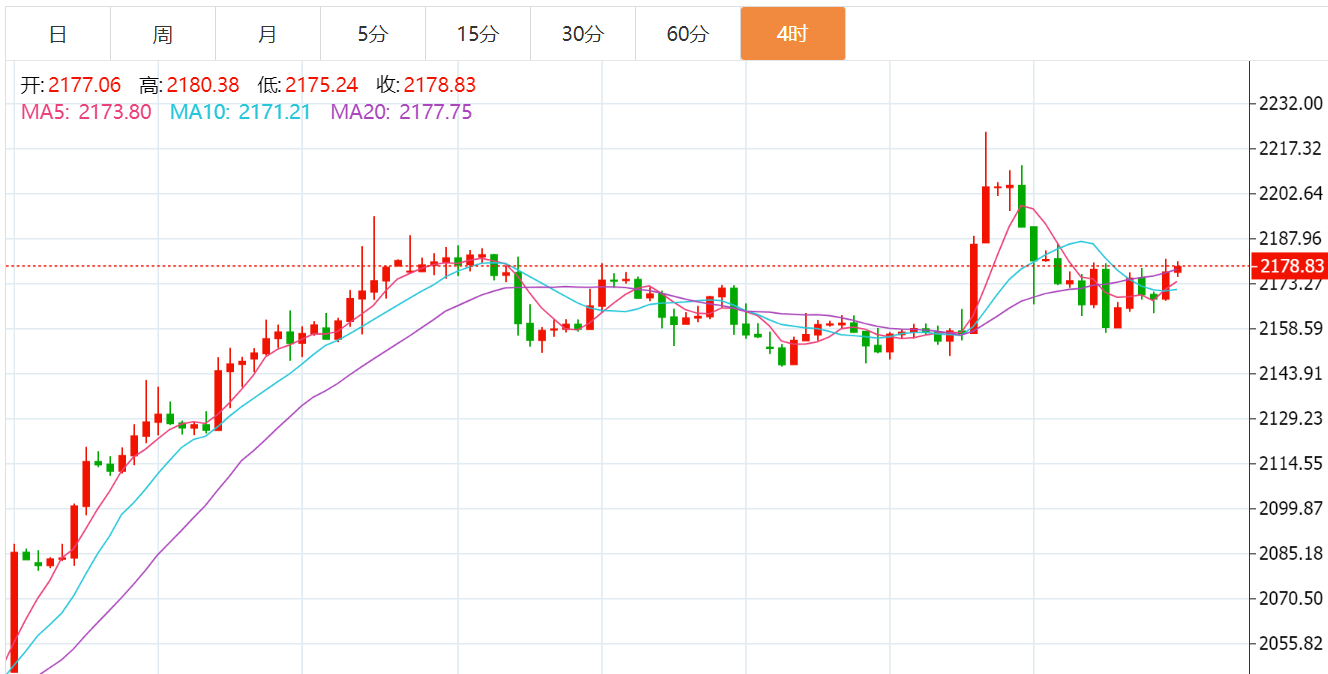Click the MA10: 2171.21 indicator label
The width and height of the screenshot is (1328, 674).
click(x=240, y=112)
